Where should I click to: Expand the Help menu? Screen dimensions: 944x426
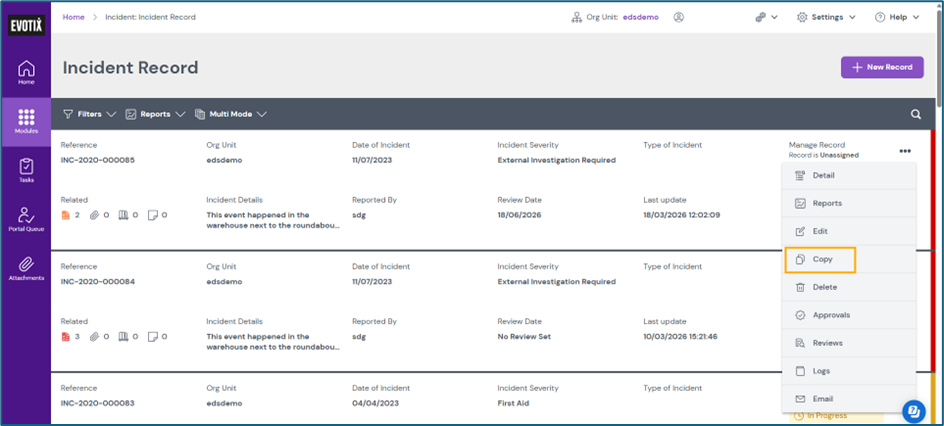click(x=896, y=17)
